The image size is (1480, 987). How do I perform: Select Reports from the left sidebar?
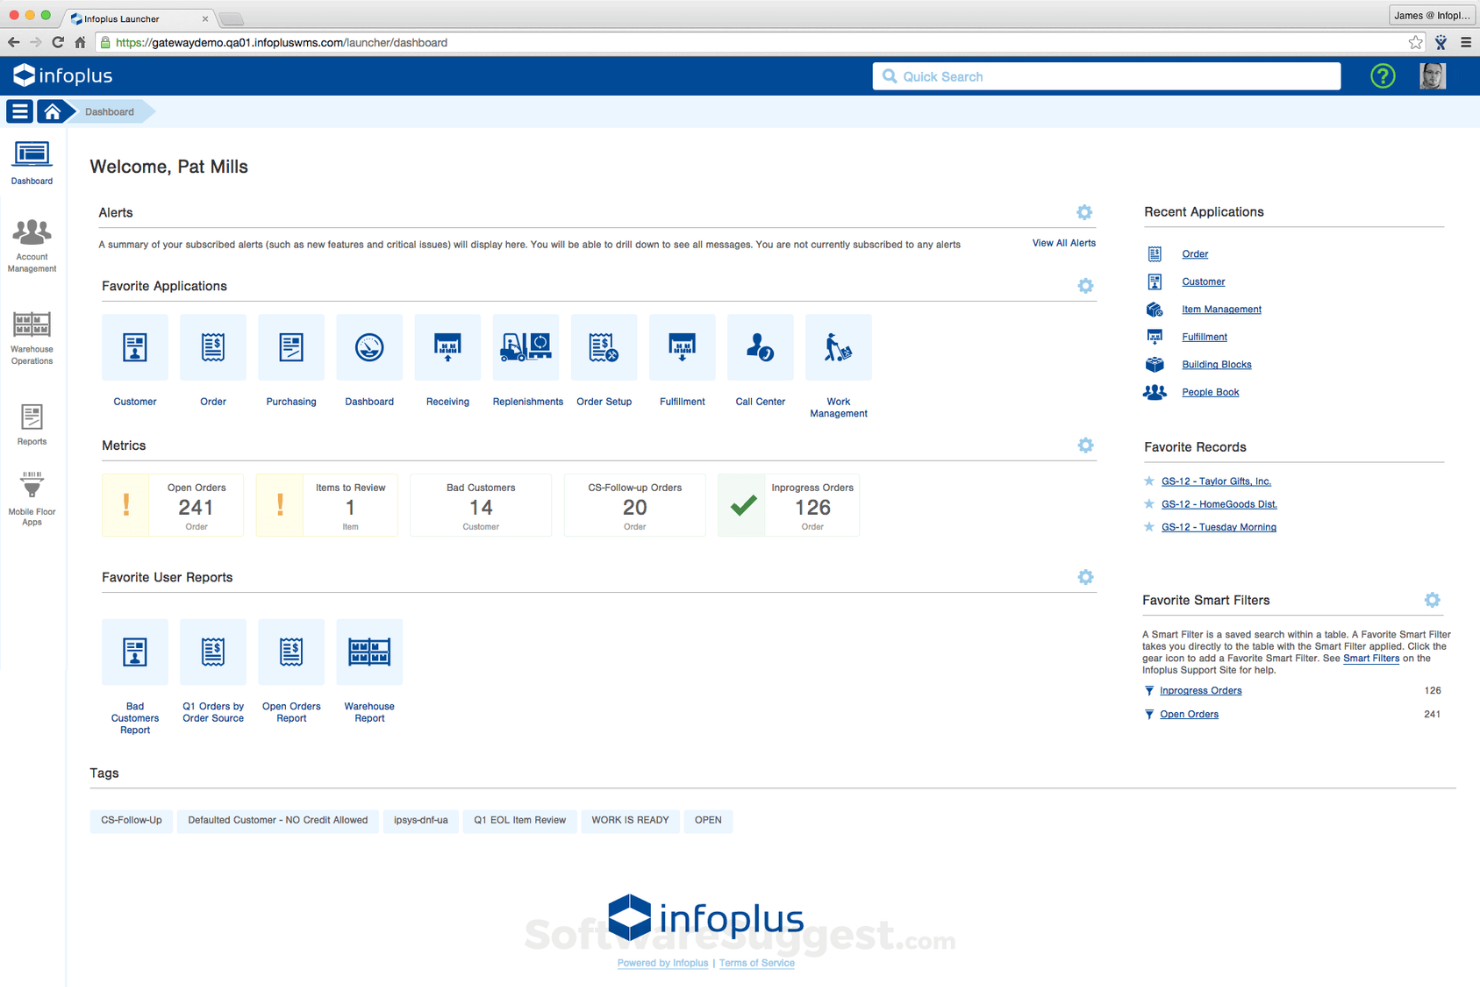tap(31, 423)
